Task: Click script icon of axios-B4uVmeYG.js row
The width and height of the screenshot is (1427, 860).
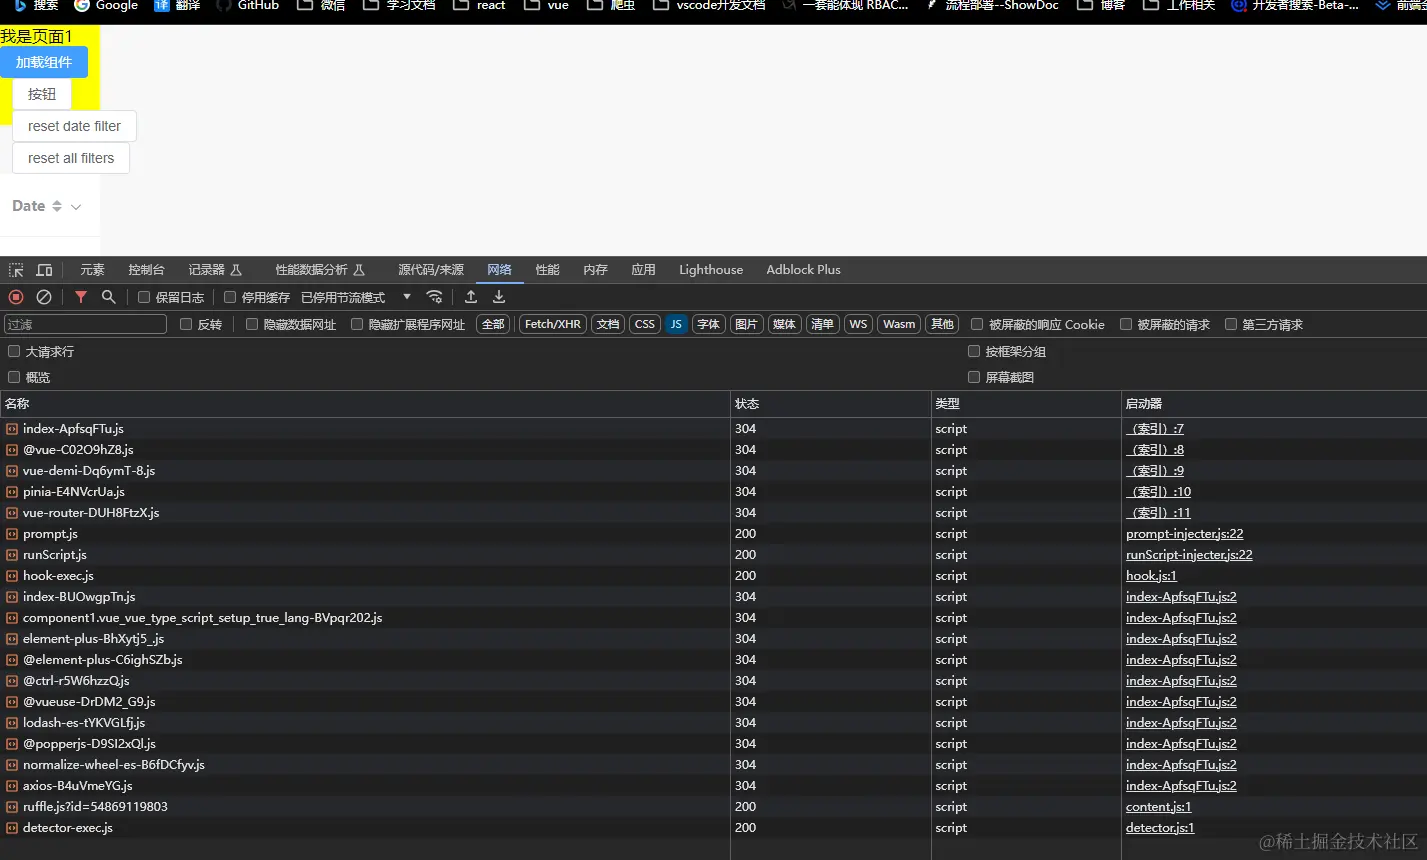Action: [12, 786]
